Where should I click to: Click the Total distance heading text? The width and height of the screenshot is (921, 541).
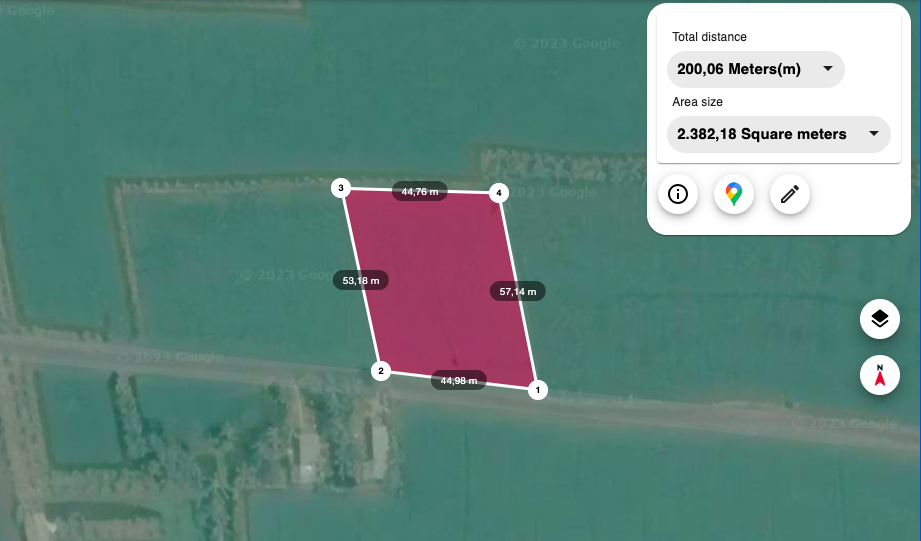pyautogui.click(x=710, y=37)
